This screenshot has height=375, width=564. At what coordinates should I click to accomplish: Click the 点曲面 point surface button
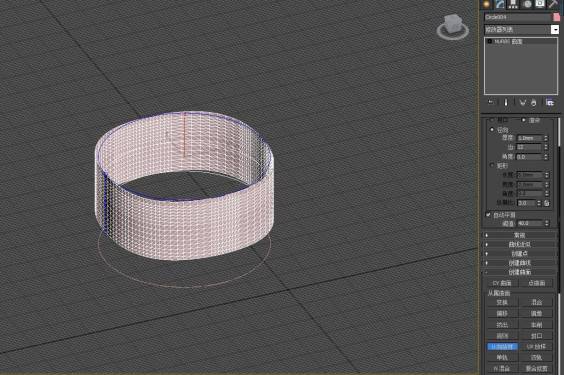536,283
